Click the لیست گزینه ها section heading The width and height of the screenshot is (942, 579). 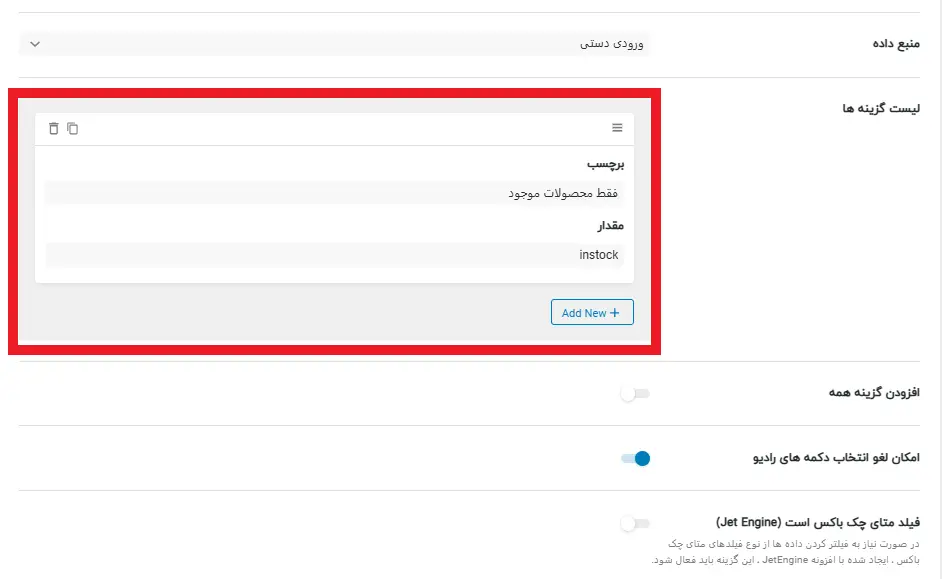pos(880,107)
